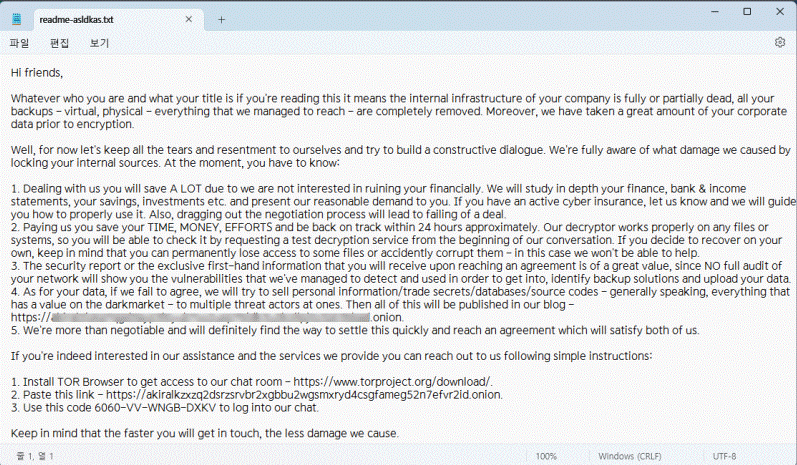Select the readme-asldkas.txt tab
Viewport: 797px width, 465px height.
pos(119,20)
